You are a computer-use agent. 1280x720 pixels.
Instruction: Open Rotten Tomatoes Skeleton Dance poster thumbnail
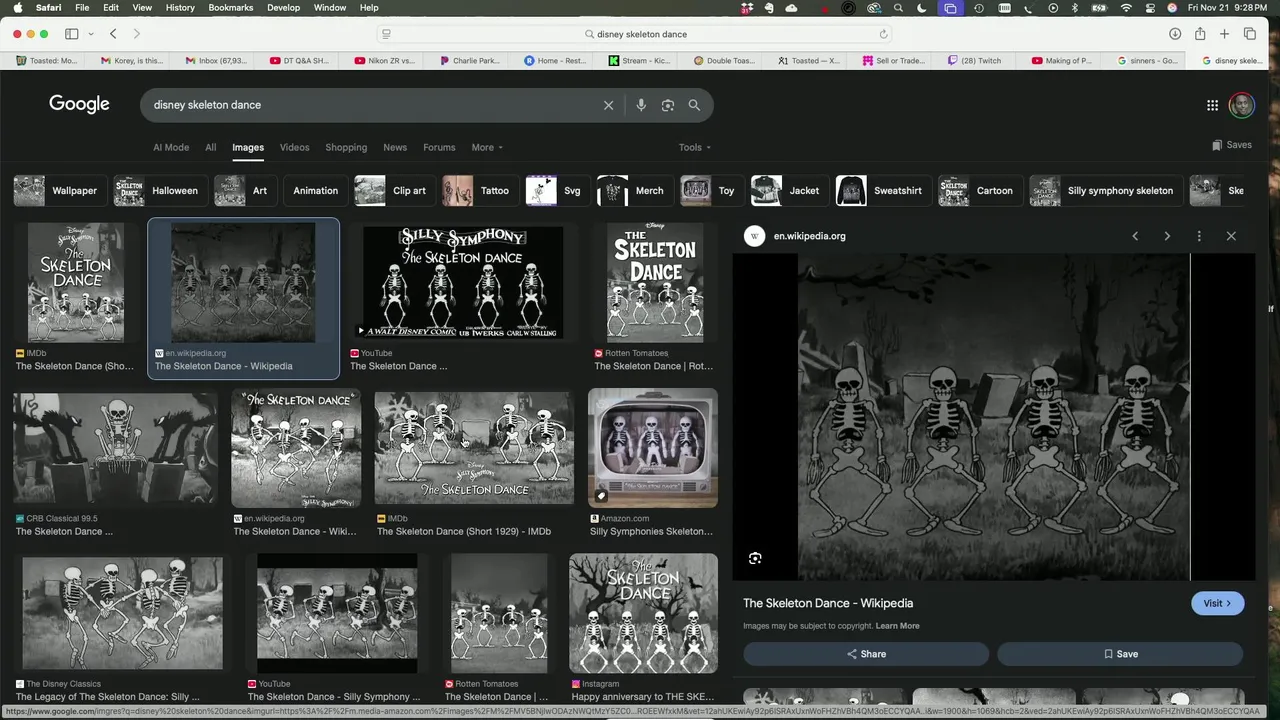pyautogui.click(x=655, y=283)
